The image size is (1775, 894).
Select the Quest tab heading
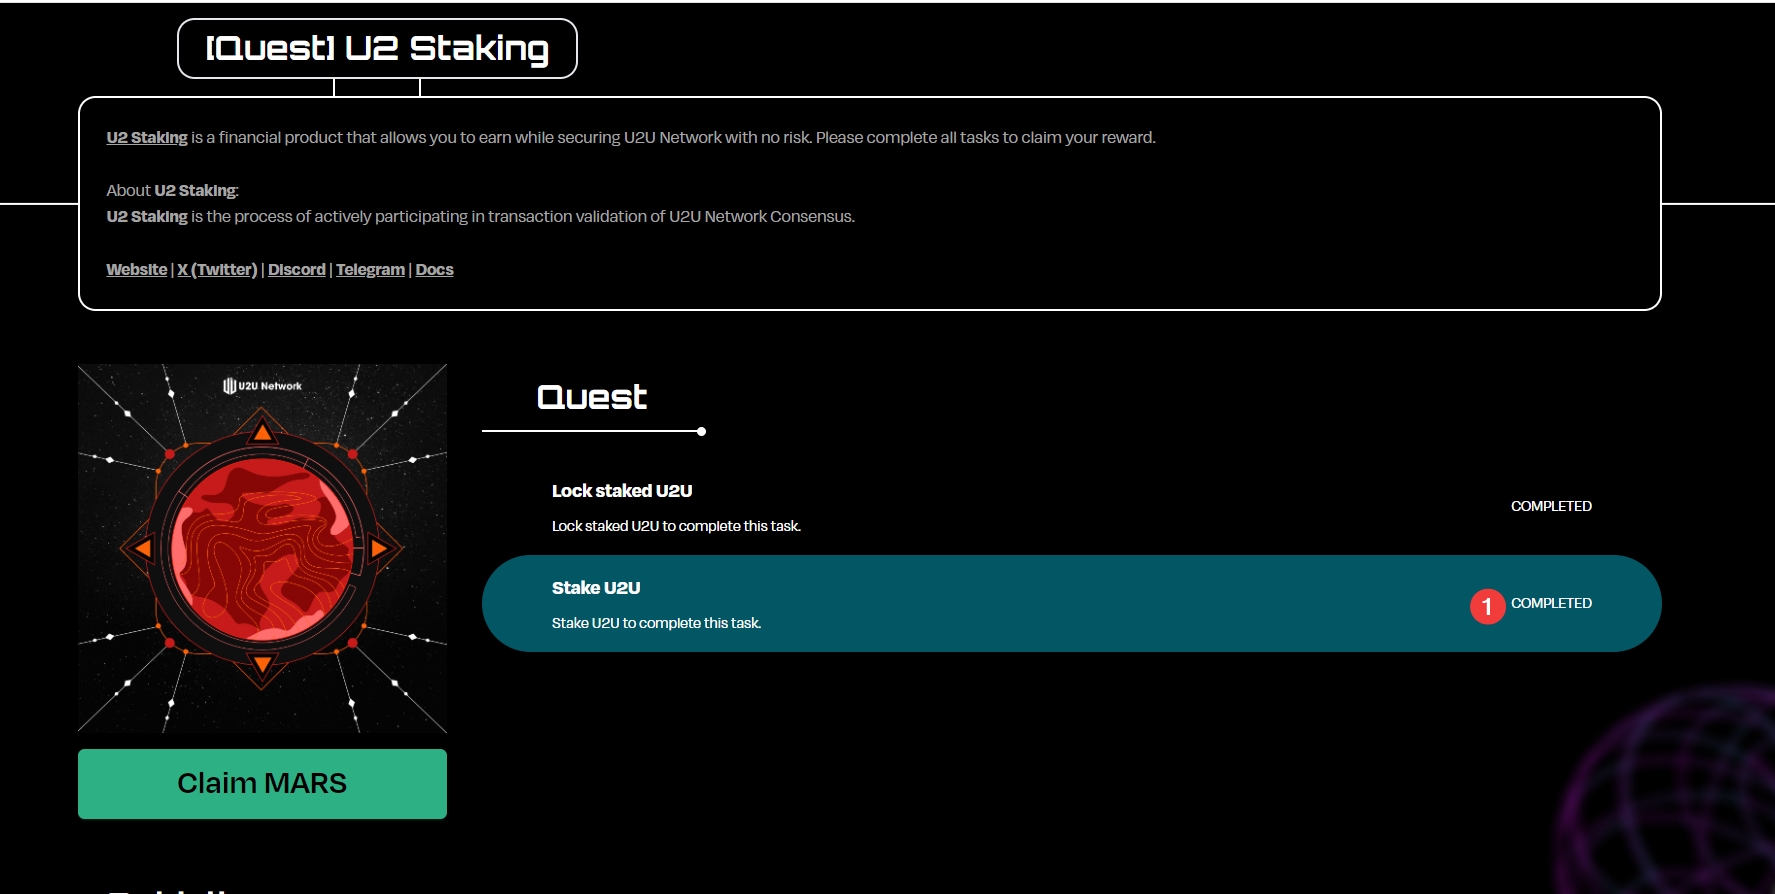(x=592, y=398)
